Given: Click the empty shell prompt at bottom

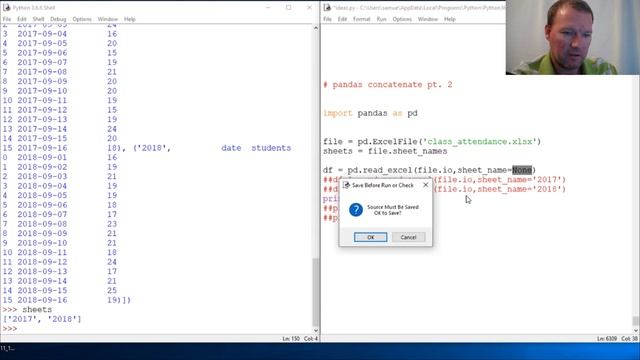Looking at the screenshot, I should tap(10, 329).
